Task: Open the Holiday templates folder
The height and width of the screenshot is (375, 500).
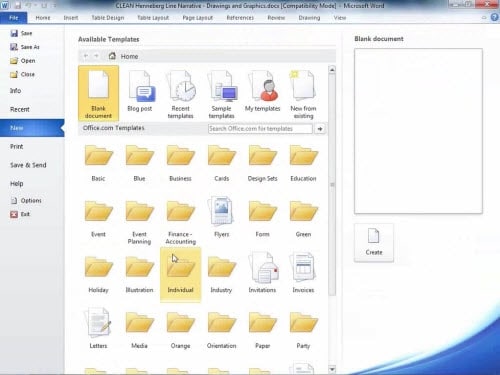Action: (98, 274)
